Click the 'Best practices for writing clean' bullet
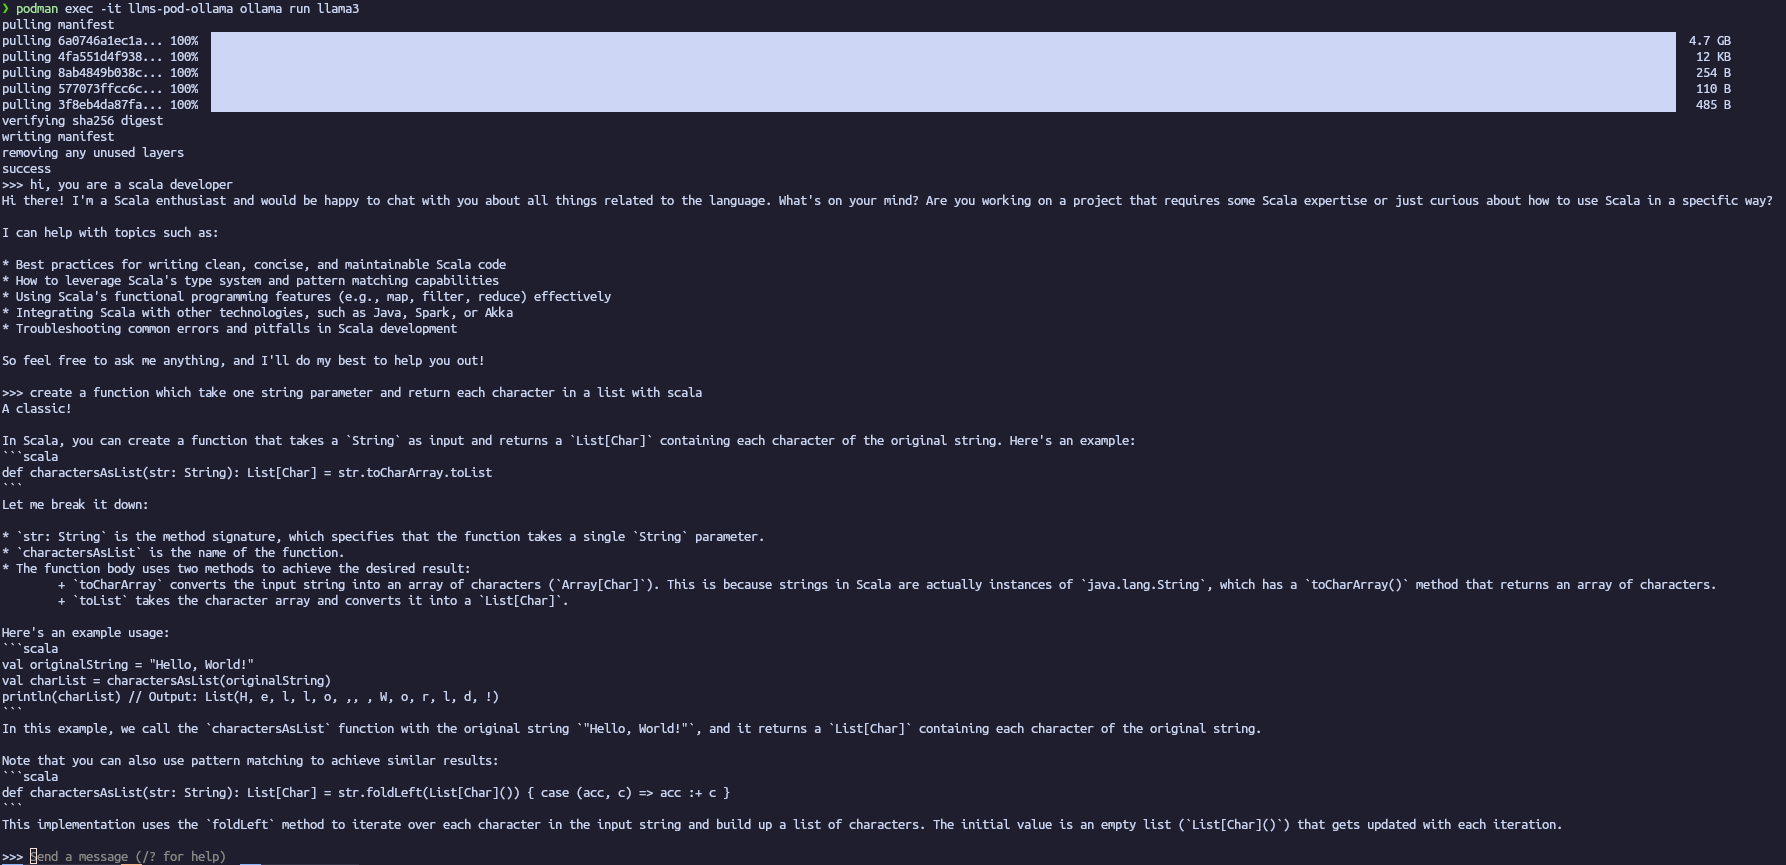The image size is (1786, 865). (x=261, y=265)
